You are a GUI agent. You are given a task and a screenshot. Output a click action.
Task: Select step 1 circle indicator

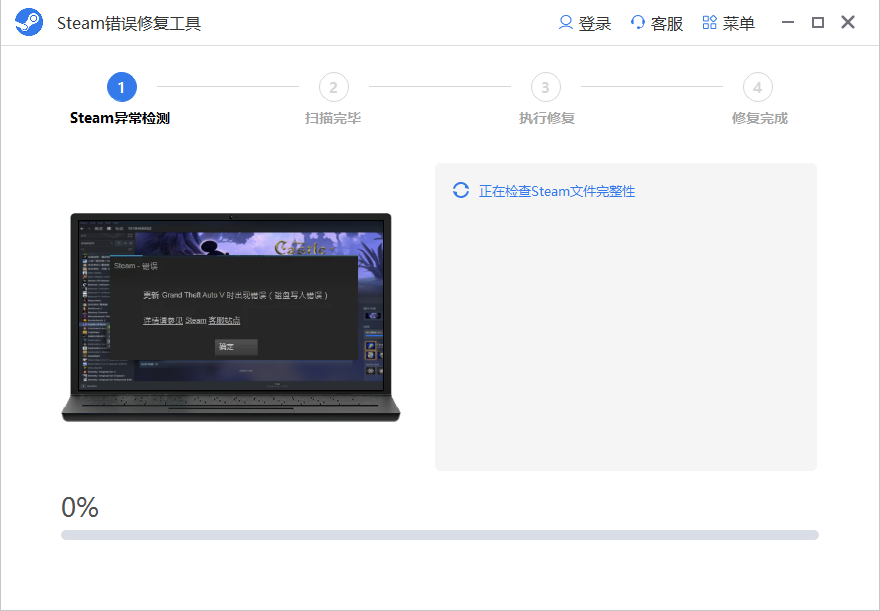point(122,87)
